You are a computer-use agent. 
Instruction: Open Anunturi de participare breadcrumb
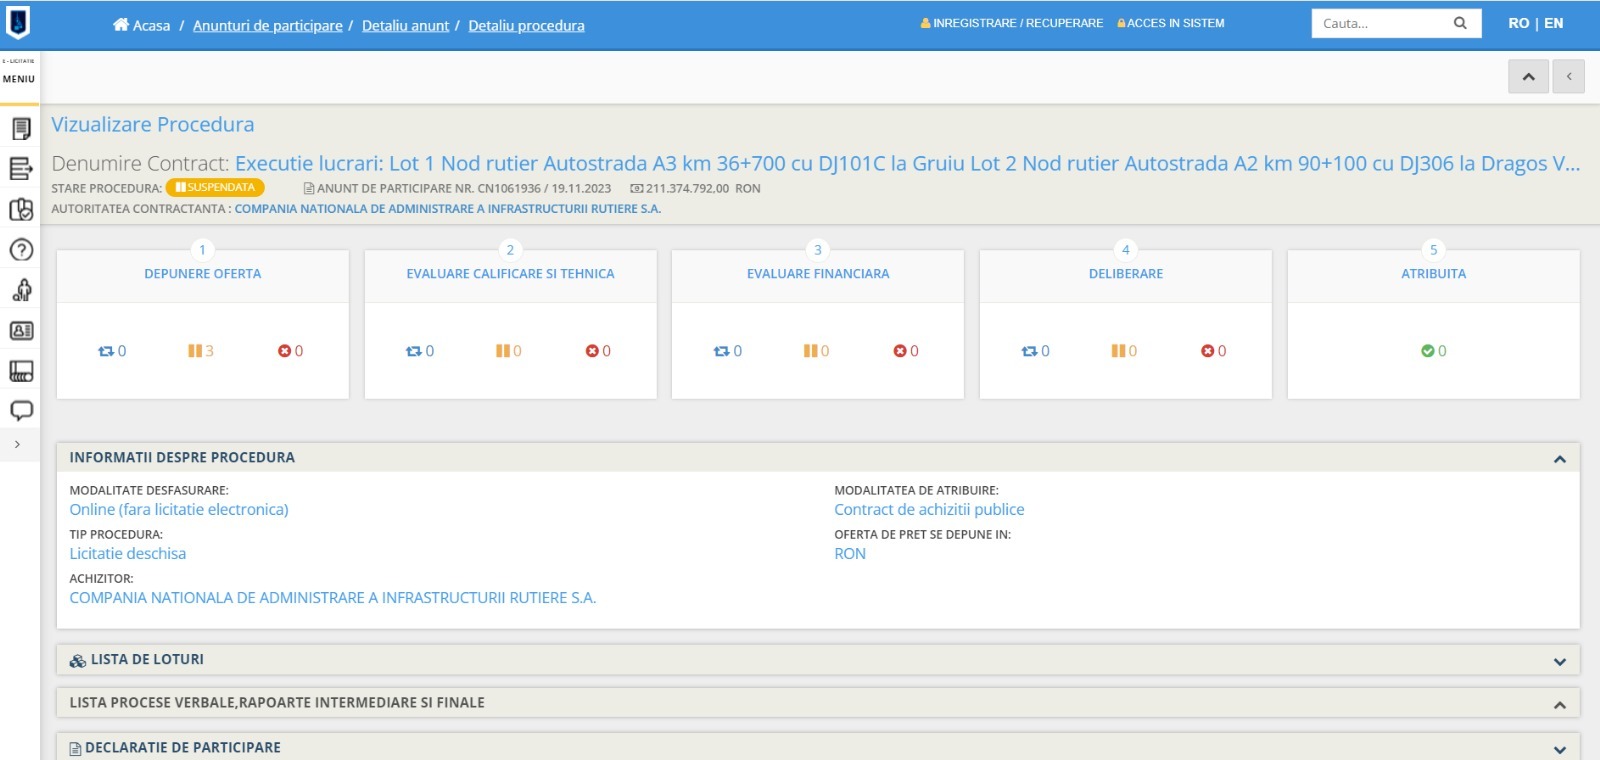[x=267, y=25]
